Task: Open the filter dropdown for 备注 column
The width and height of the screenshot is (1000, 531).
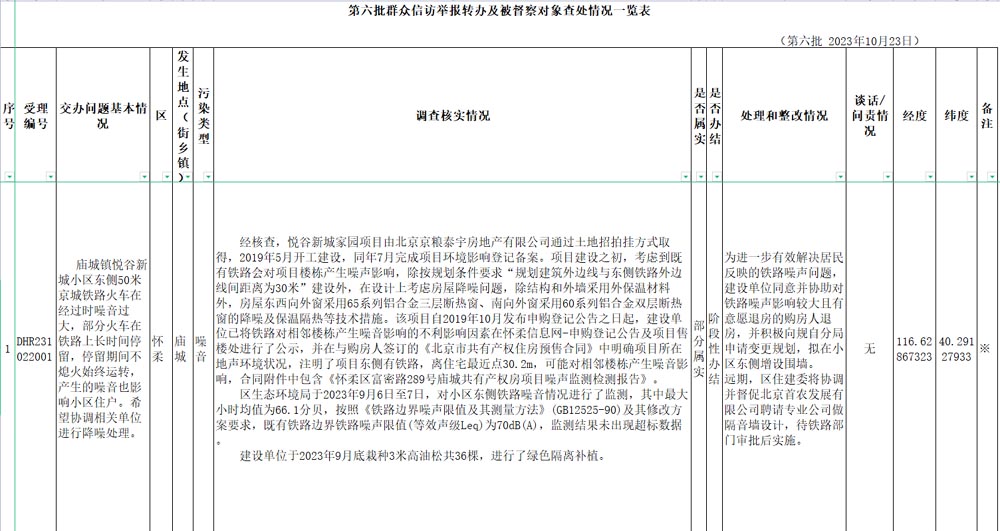Action: pyautogui.click(x=992, y=177)
